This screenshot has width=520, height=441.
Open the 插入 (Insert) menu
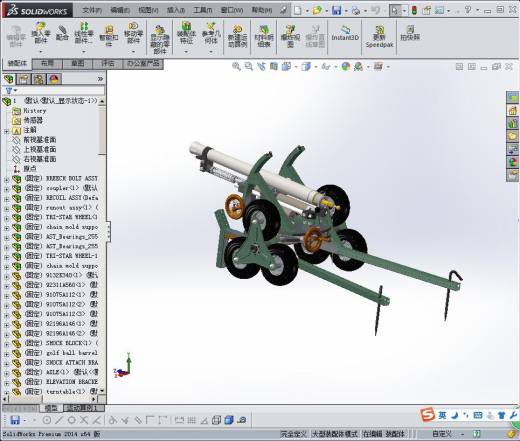tap(176, 10)
